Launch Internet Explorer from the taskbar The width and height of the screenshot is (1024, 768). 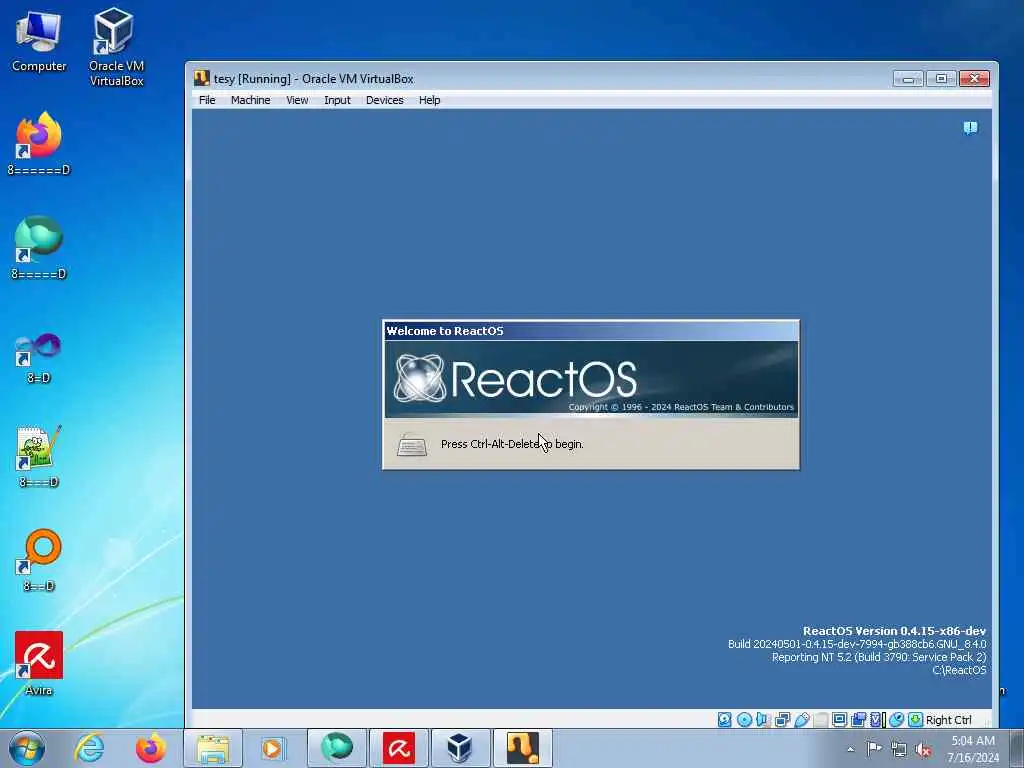point(89,748)
